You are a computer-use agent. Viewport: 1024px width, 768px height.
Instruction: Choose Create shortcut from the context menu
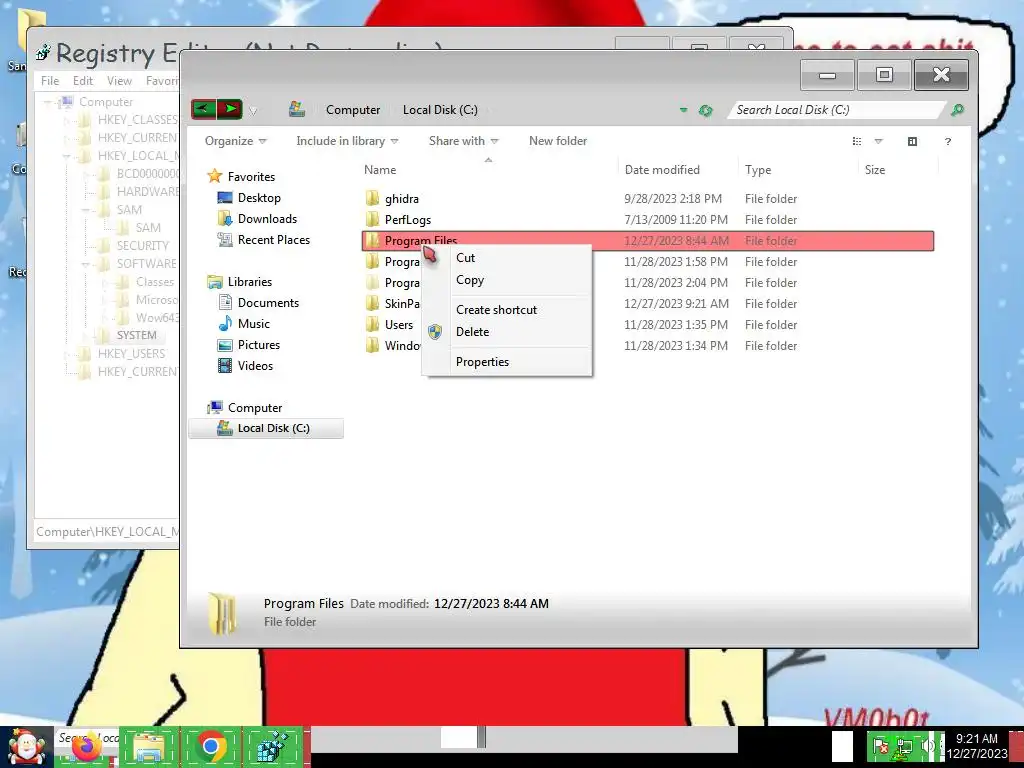496,310
